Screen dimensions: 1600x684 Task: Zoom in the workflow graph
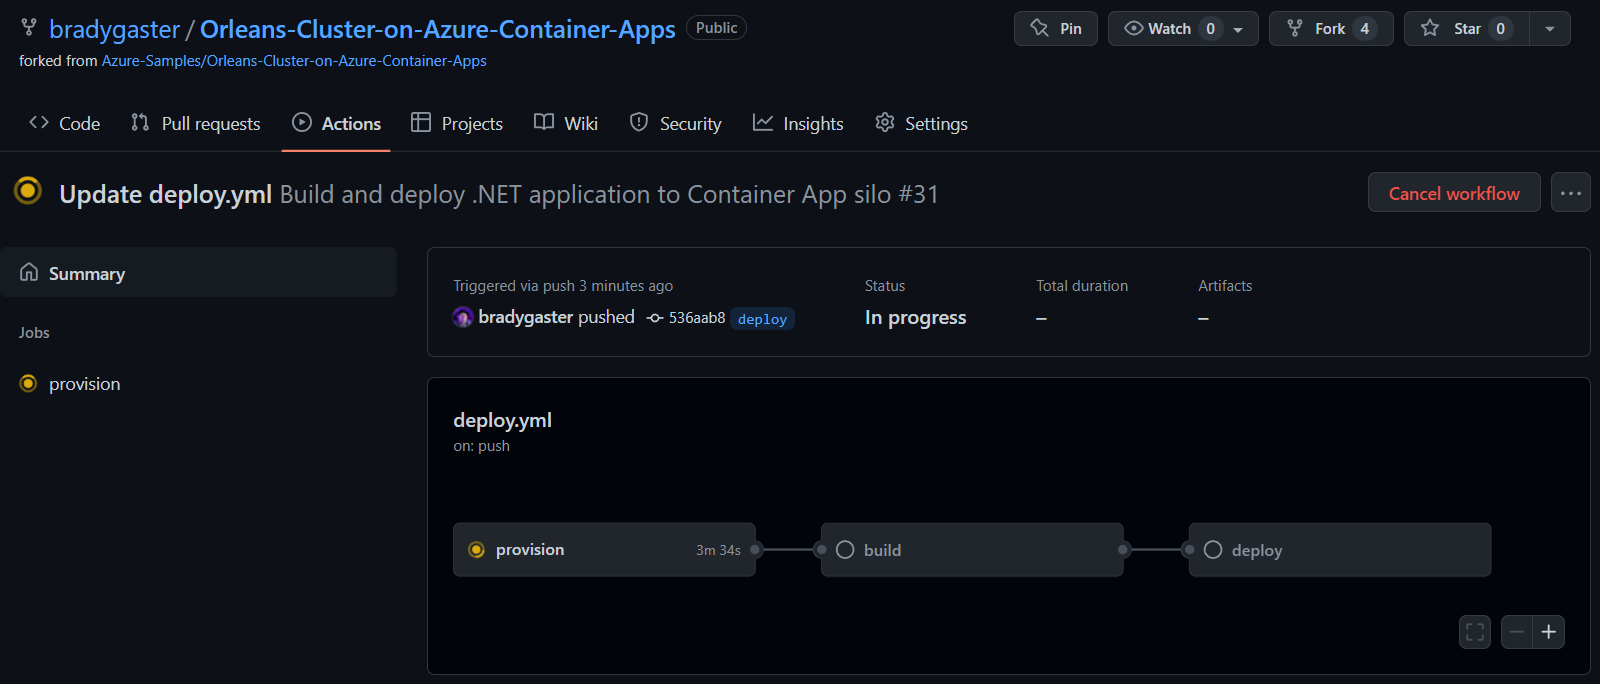pos(1549,632)
